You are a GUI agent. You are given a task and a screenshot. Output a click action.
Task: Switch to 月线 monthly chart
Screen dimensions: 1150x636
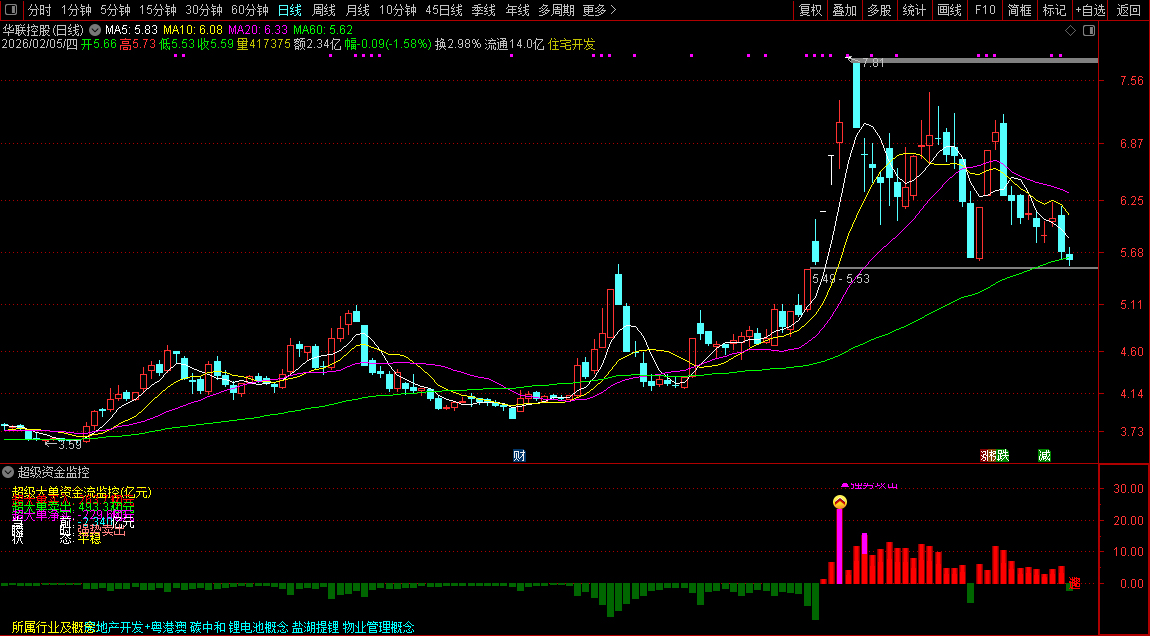357,10
